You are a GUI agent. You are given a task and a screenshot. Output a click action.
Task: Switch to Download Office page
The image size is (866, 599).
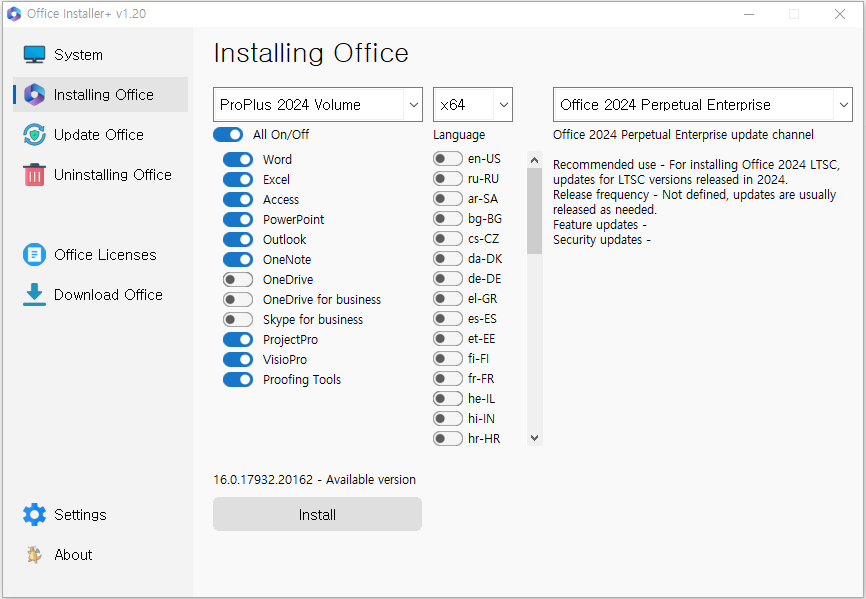101,295
